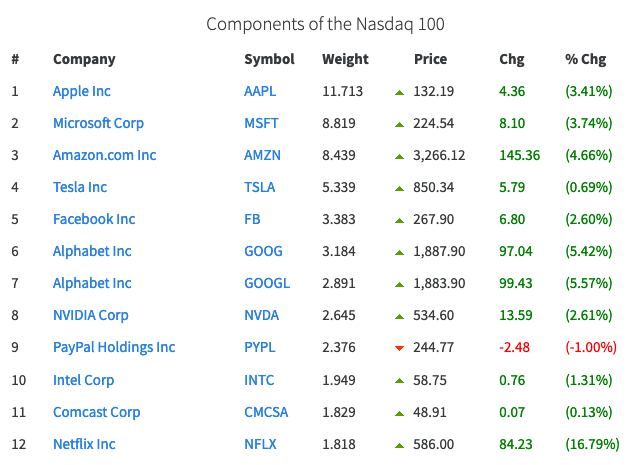Click the Company column header
The image size is (637, 465).
pyautogui.click(x=84, y=59)
